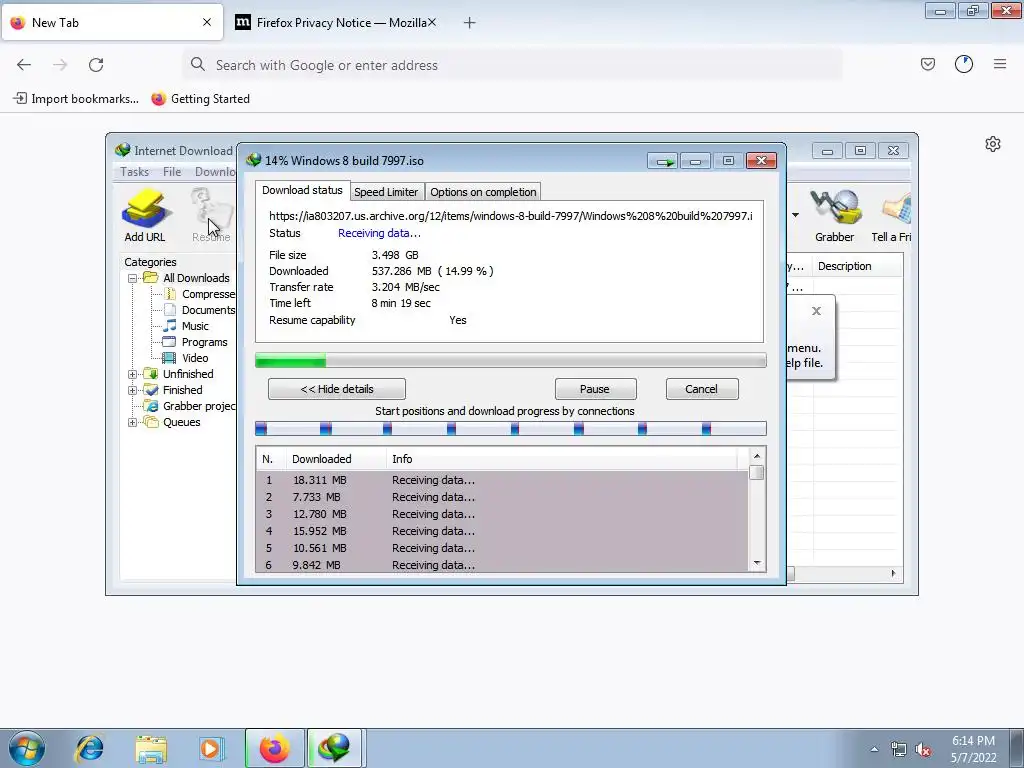Image resolution: width=1024 pixels, height=768 pixels.
Task: Open a new Firefox tab with plus button
Action: 470,23
